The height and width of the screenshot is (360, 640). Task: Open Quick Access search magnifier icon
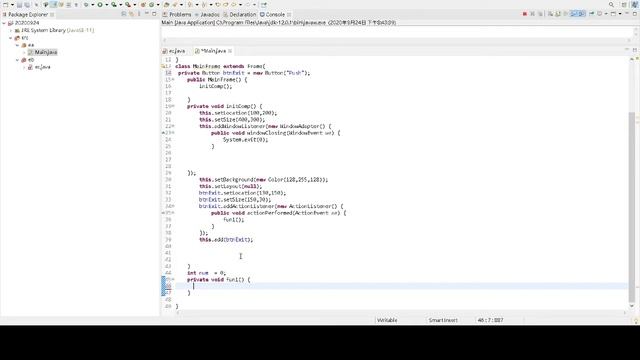click(611, 4)
